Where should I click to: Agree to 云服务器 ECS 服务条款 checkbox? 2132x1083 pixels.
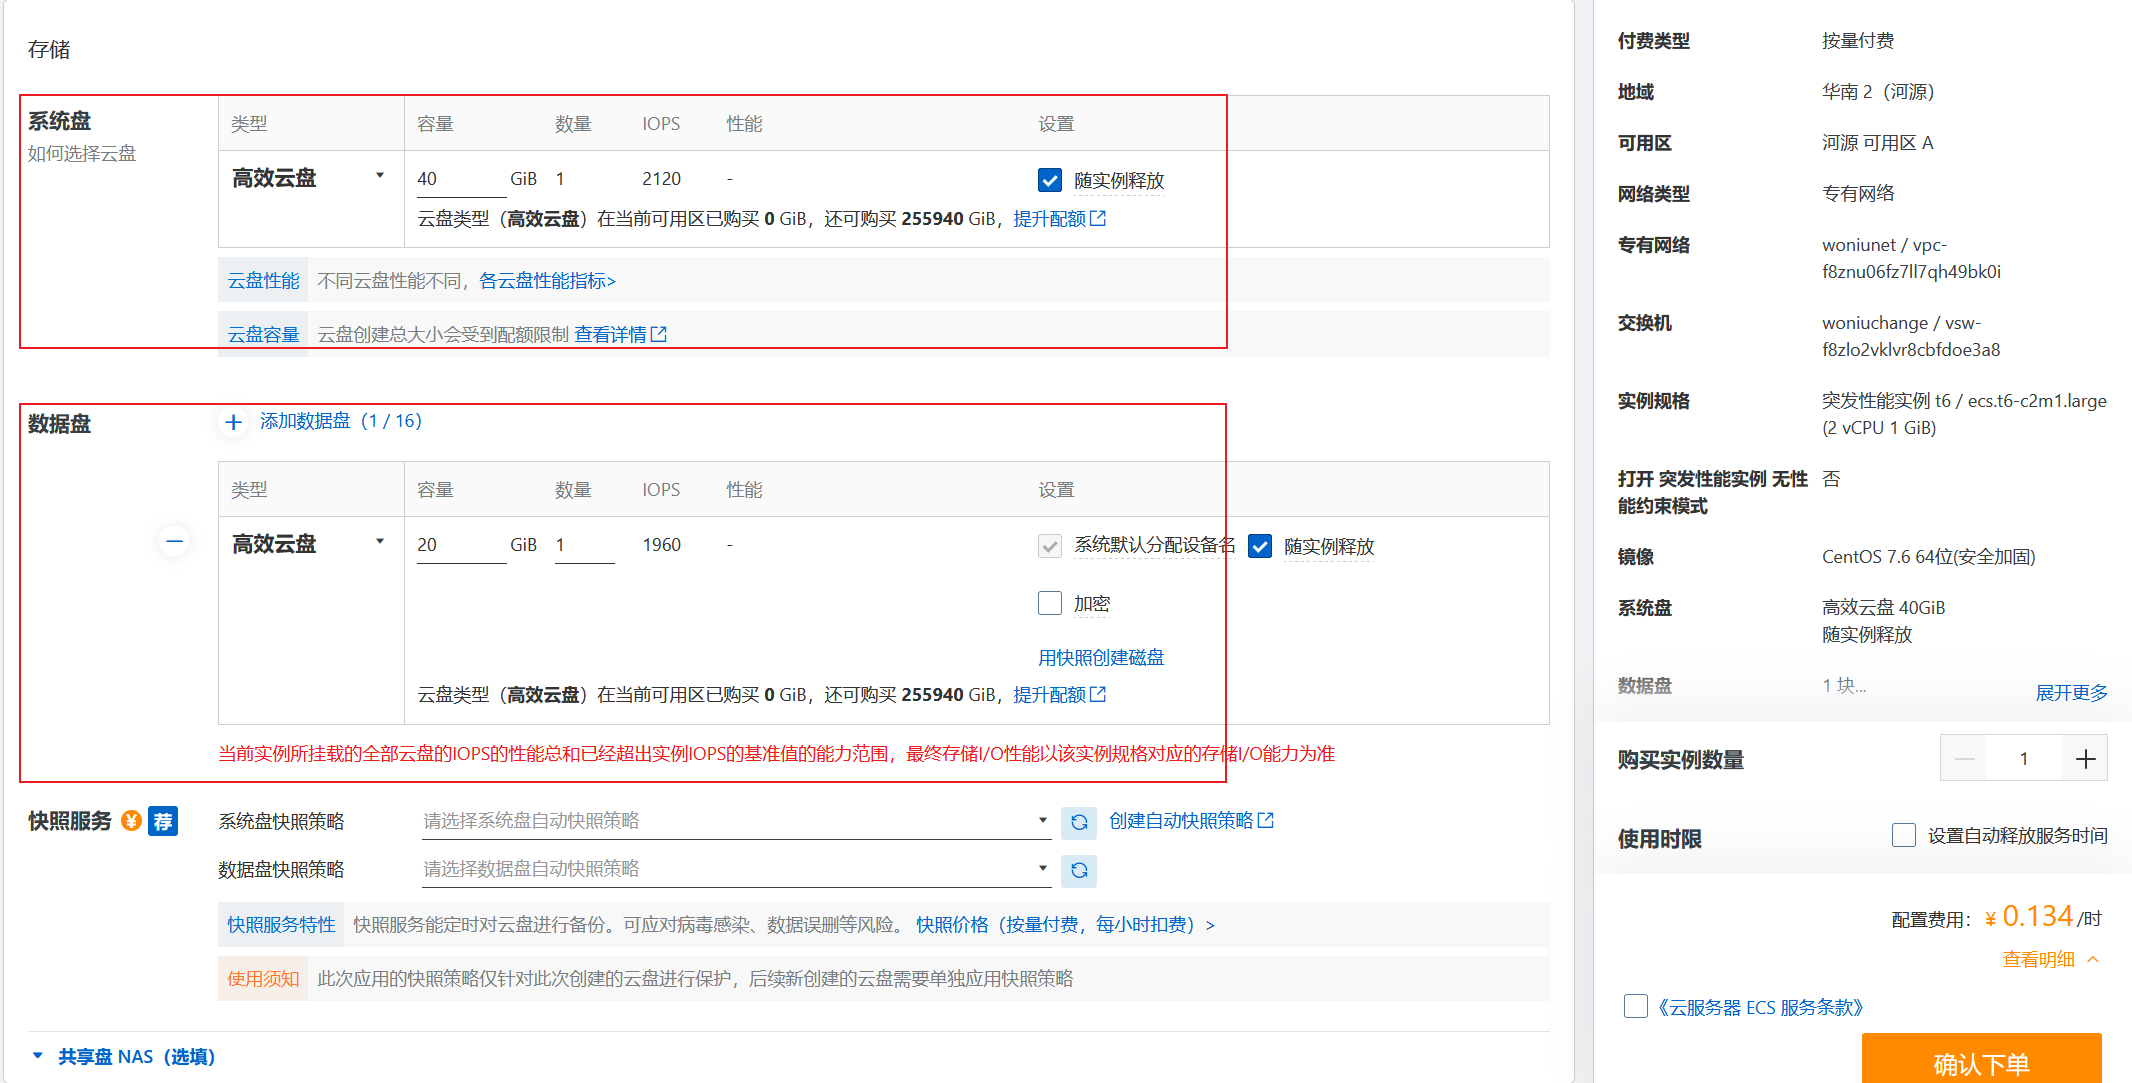(1636, 1006)
